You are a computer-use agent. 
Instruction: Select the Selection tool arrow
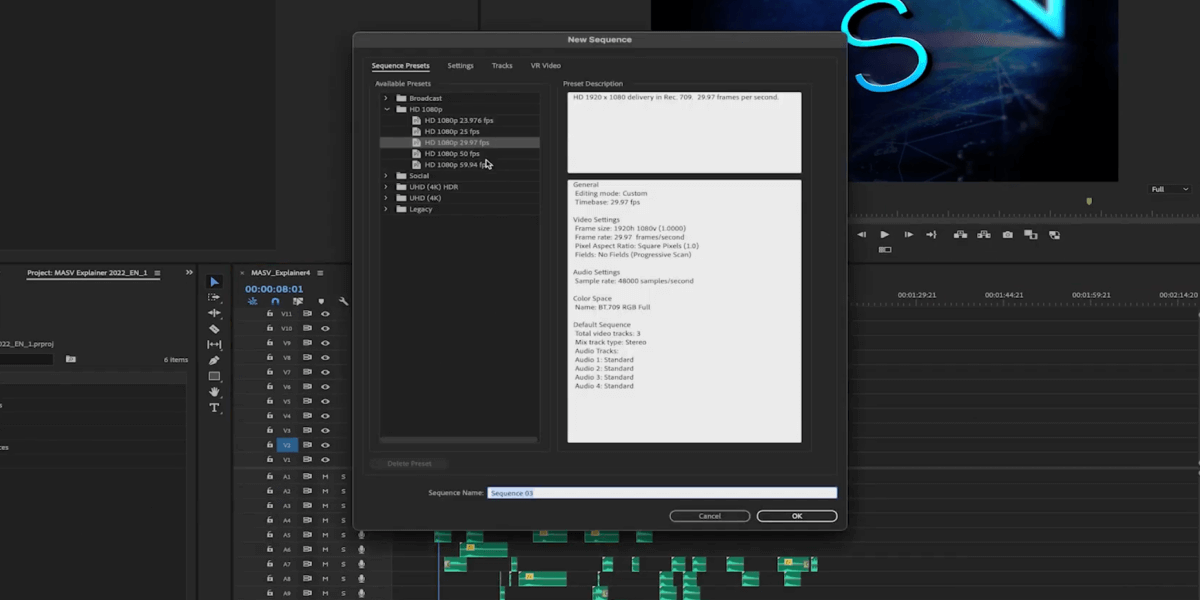click(x=214, y=282)
